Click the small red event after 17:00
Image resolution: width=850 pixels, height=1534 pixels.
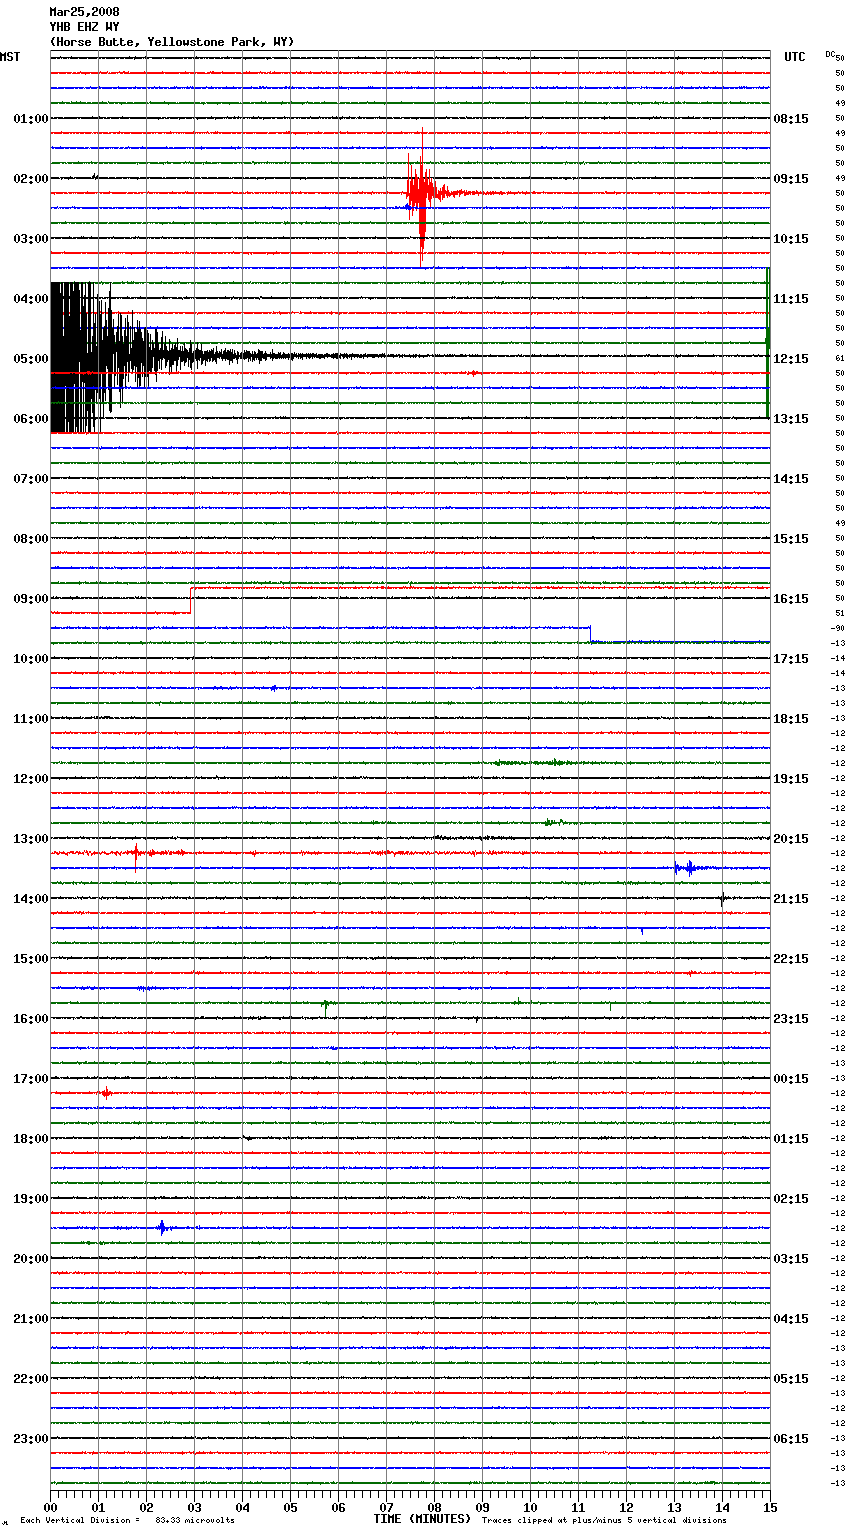[106, 1093]
